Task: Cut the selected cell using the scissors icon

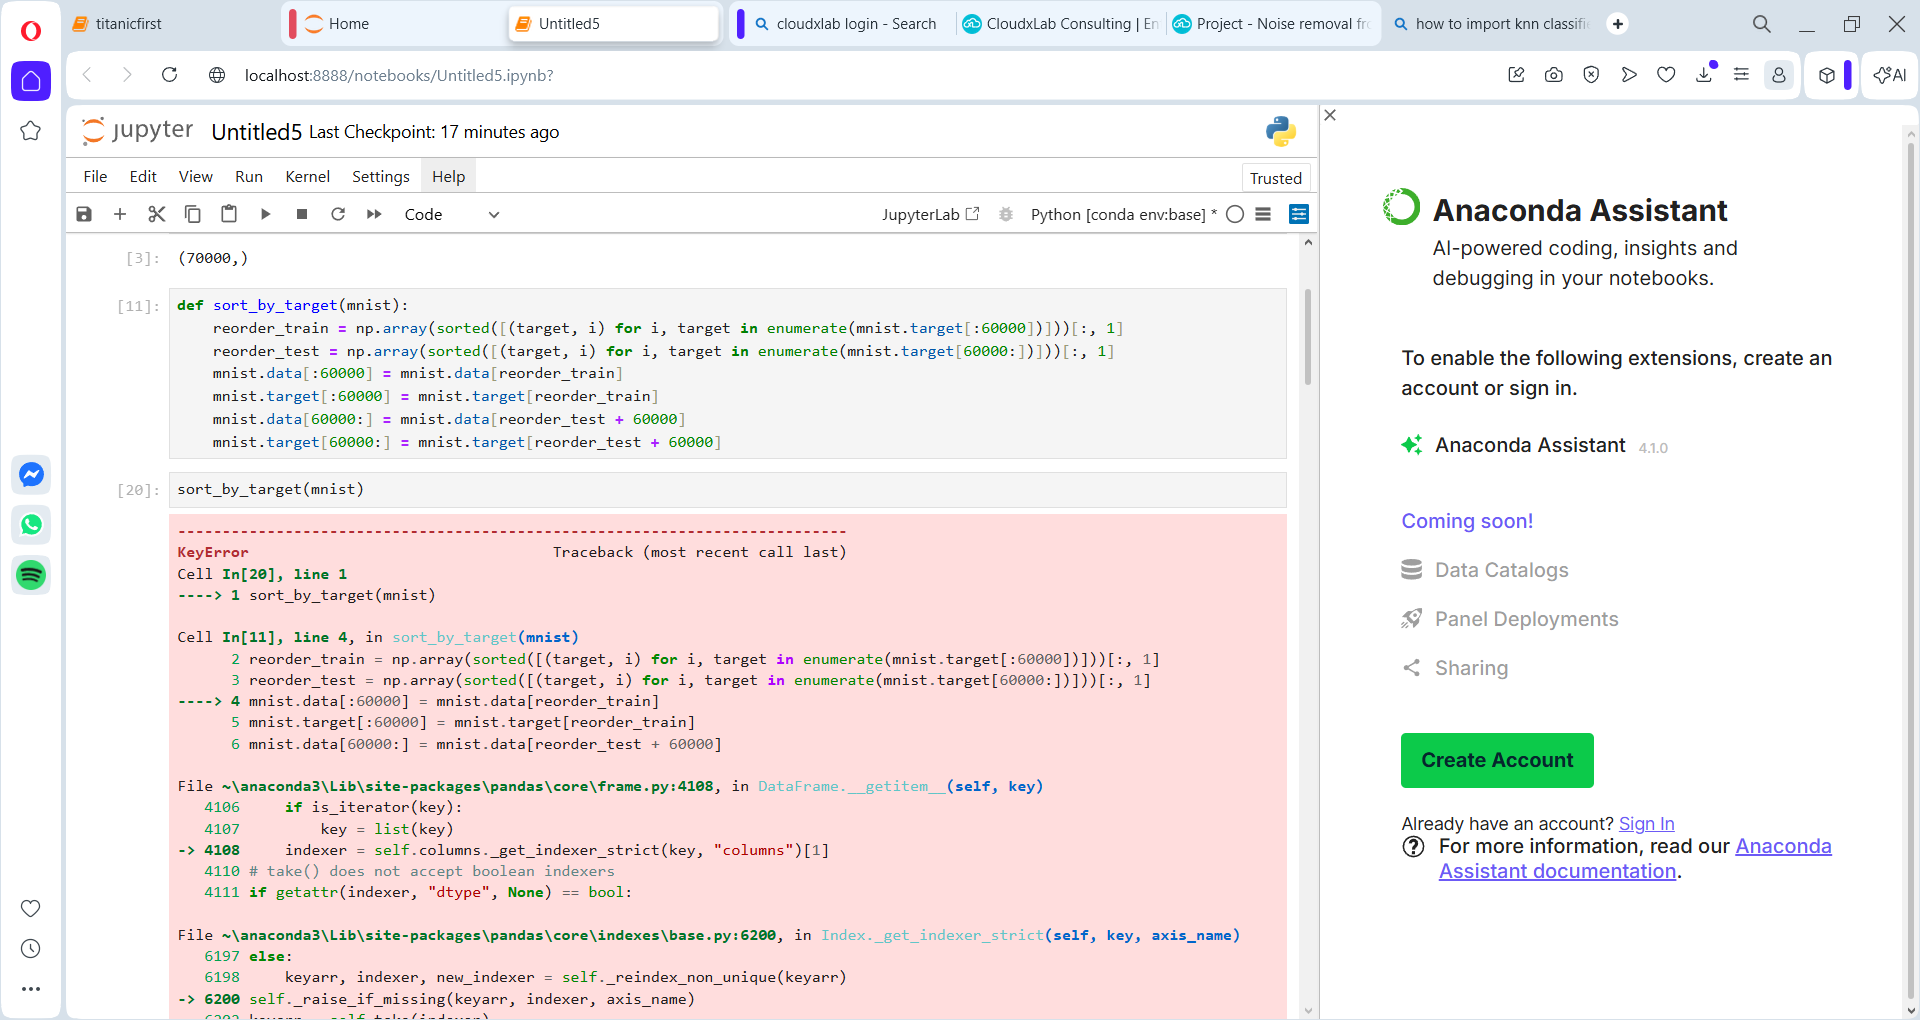Action: point(156,214)
